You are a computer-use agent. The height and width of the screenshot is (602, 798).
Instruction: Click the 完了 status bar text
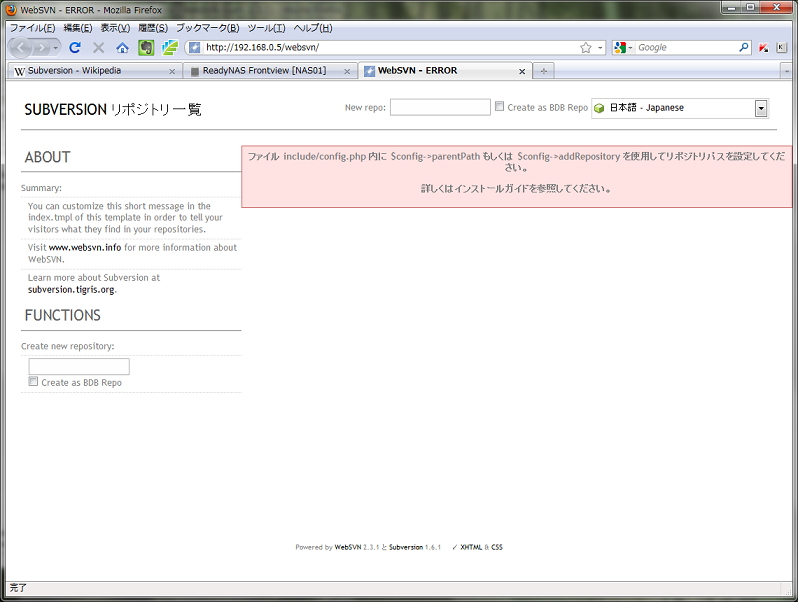(18, 588)
